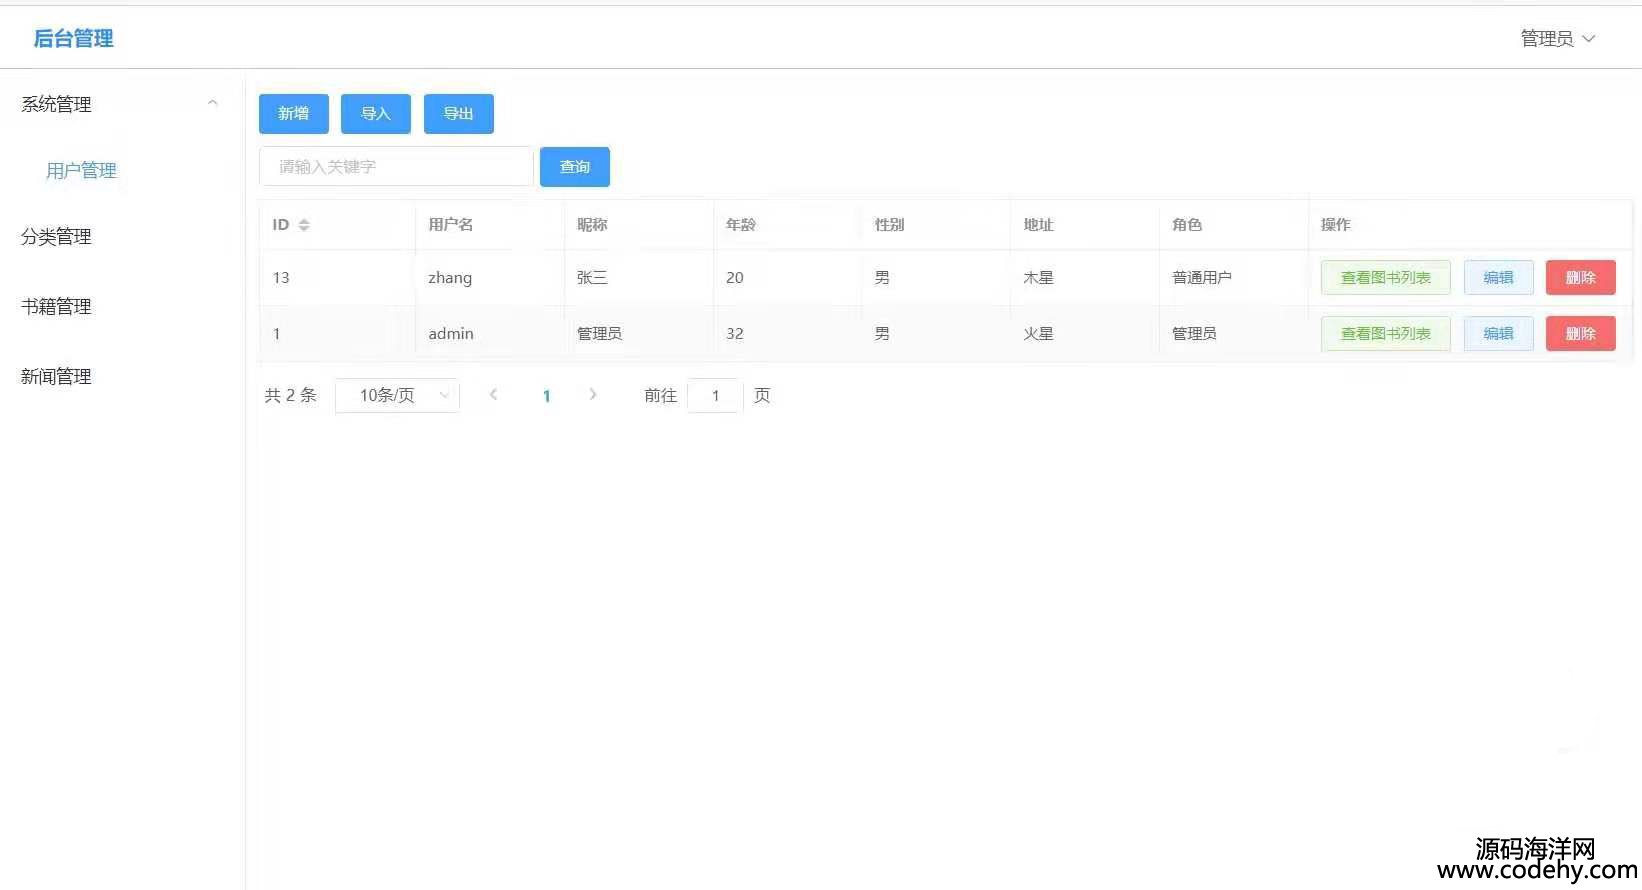Open the 10条/页 page size dropdown
Screen dimensions: 1642x890
(x=397, y=396)
